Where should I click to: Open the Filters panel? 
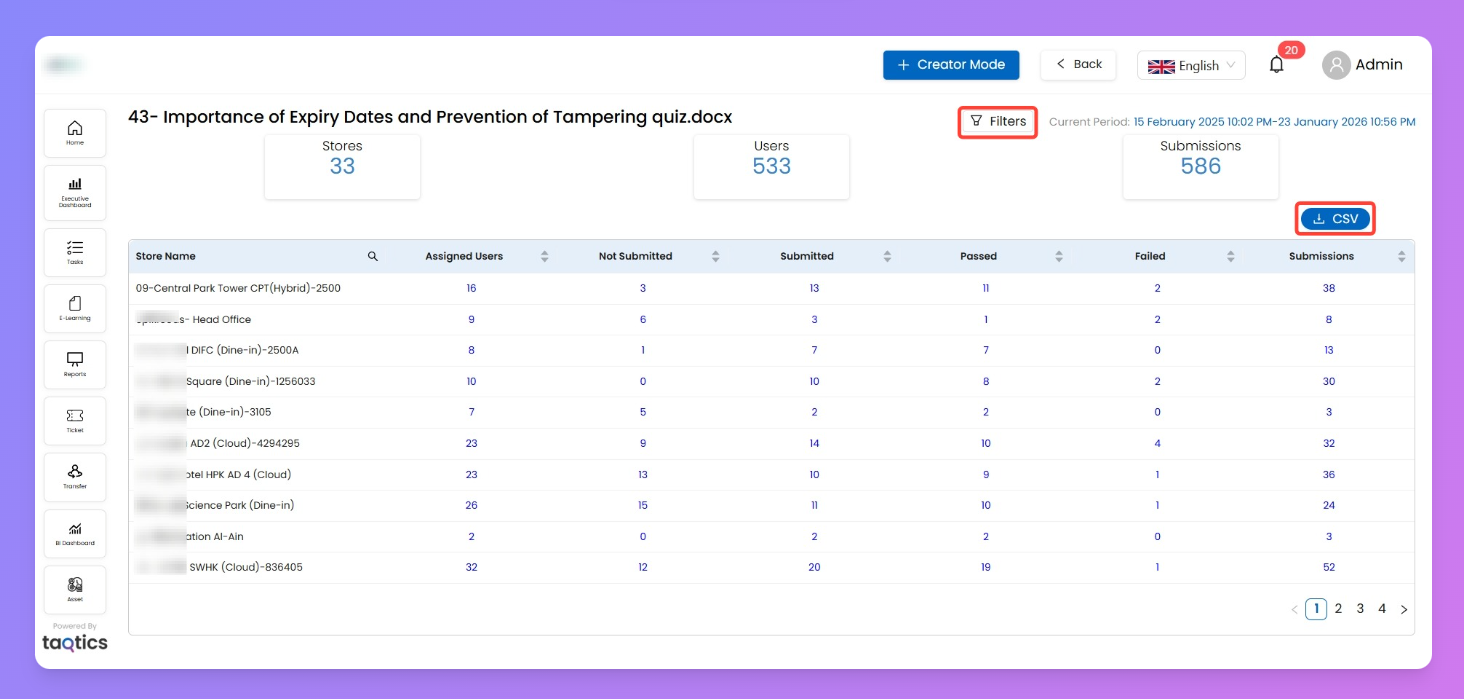(998, 122)
